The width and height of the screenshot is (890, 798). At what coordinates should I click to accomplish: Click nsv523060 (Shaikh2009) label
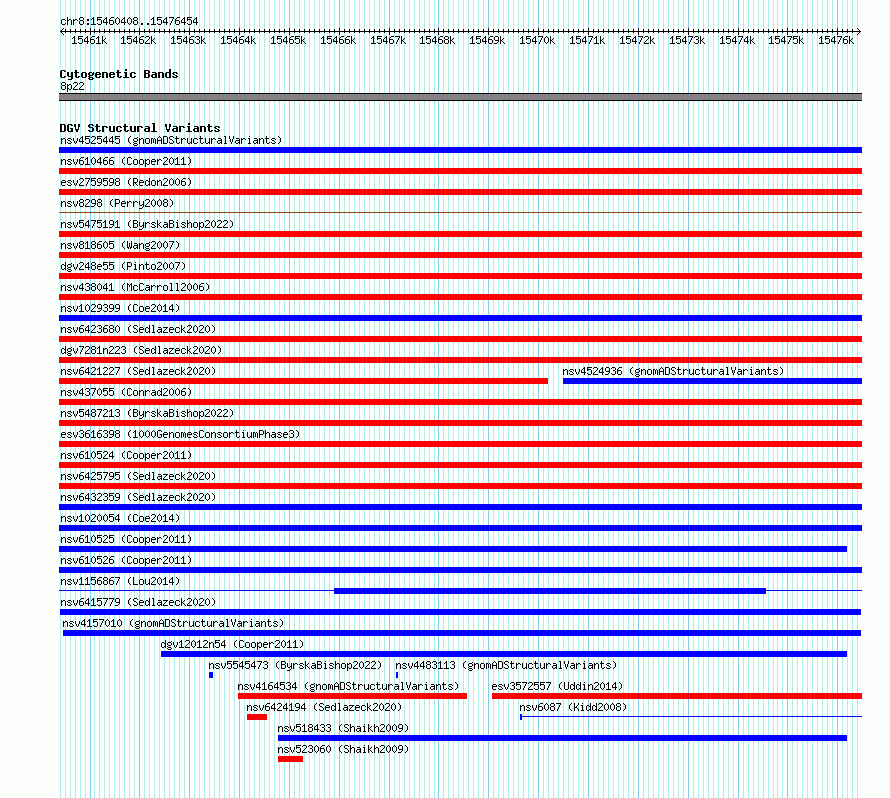tap(343, 749)
